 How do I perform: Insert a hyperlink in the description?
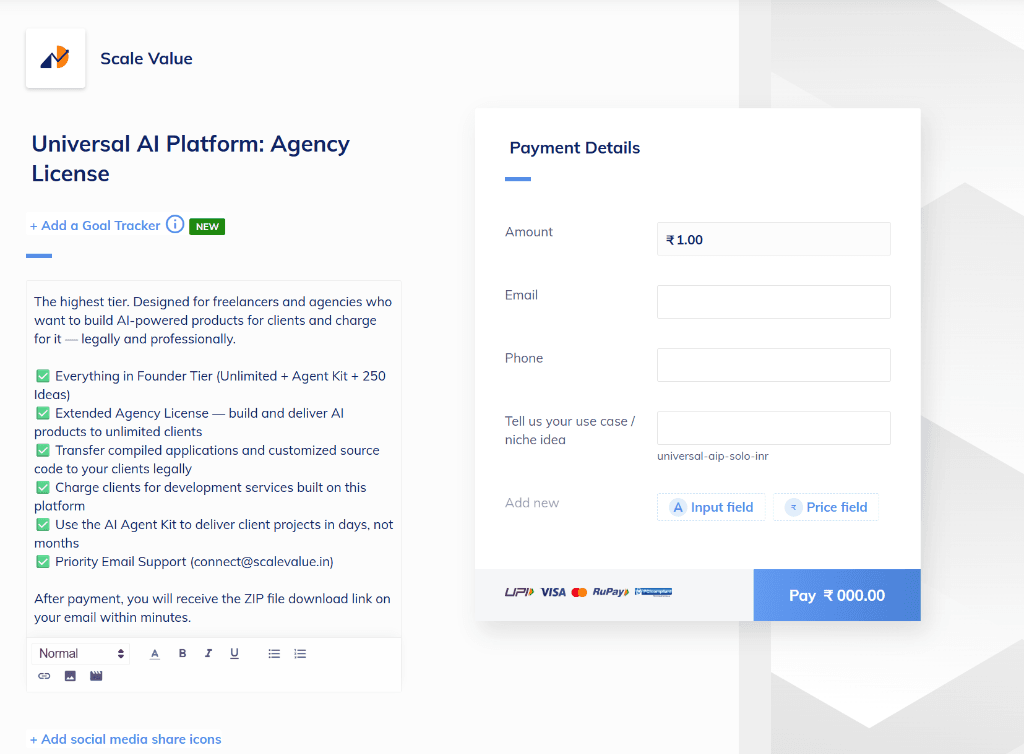[44, 676]
